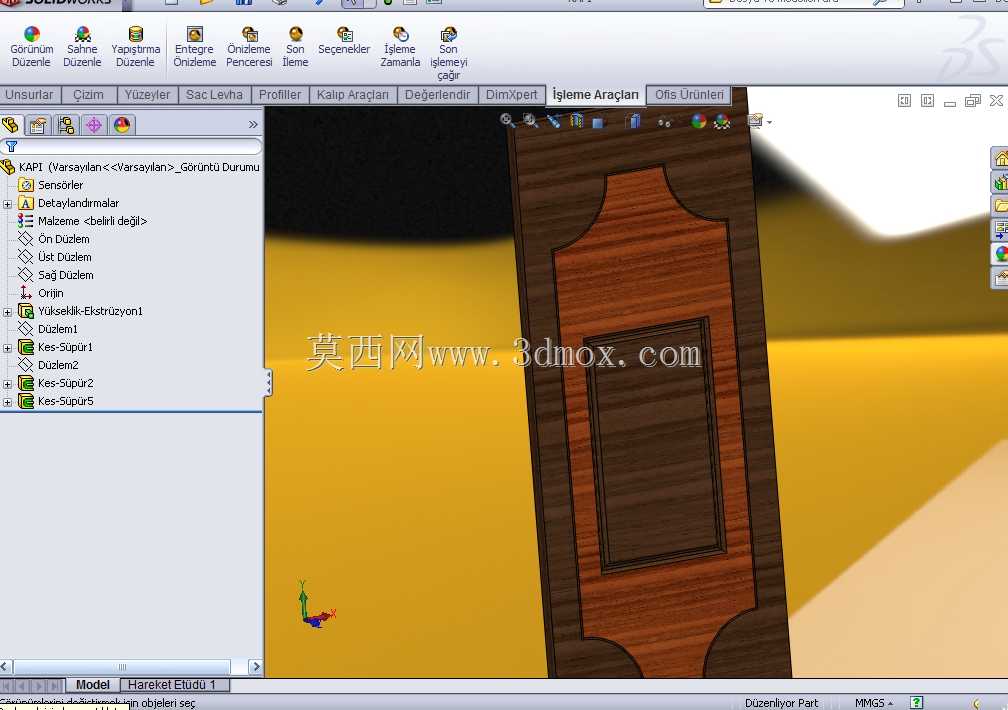1008x710 pixels.
Task: Select Malzeme <belirli değil> item
Action: [93, 221]
